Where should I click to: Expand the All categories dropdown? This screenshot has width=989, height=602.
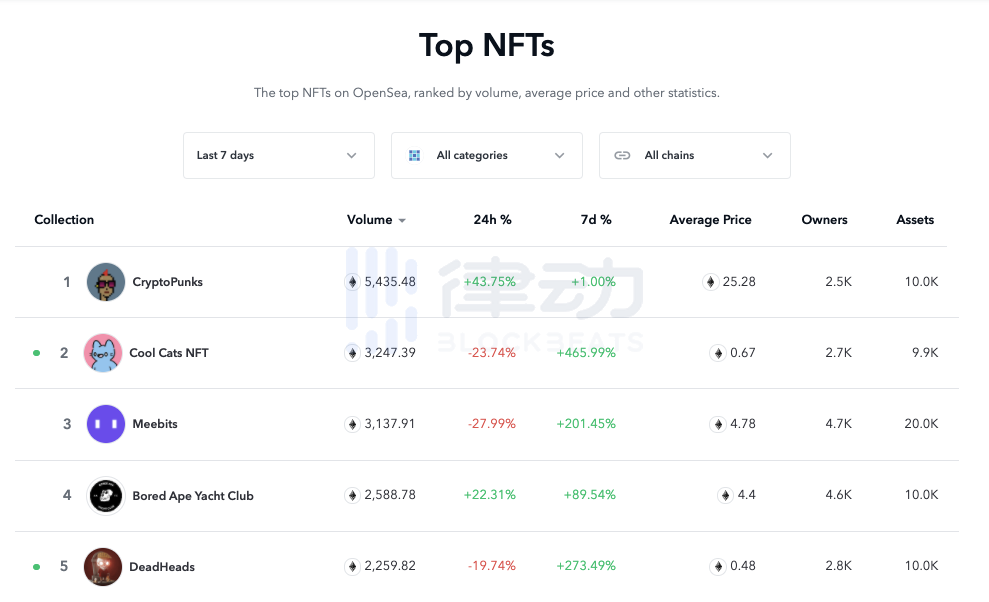click(x=487, y=156)
